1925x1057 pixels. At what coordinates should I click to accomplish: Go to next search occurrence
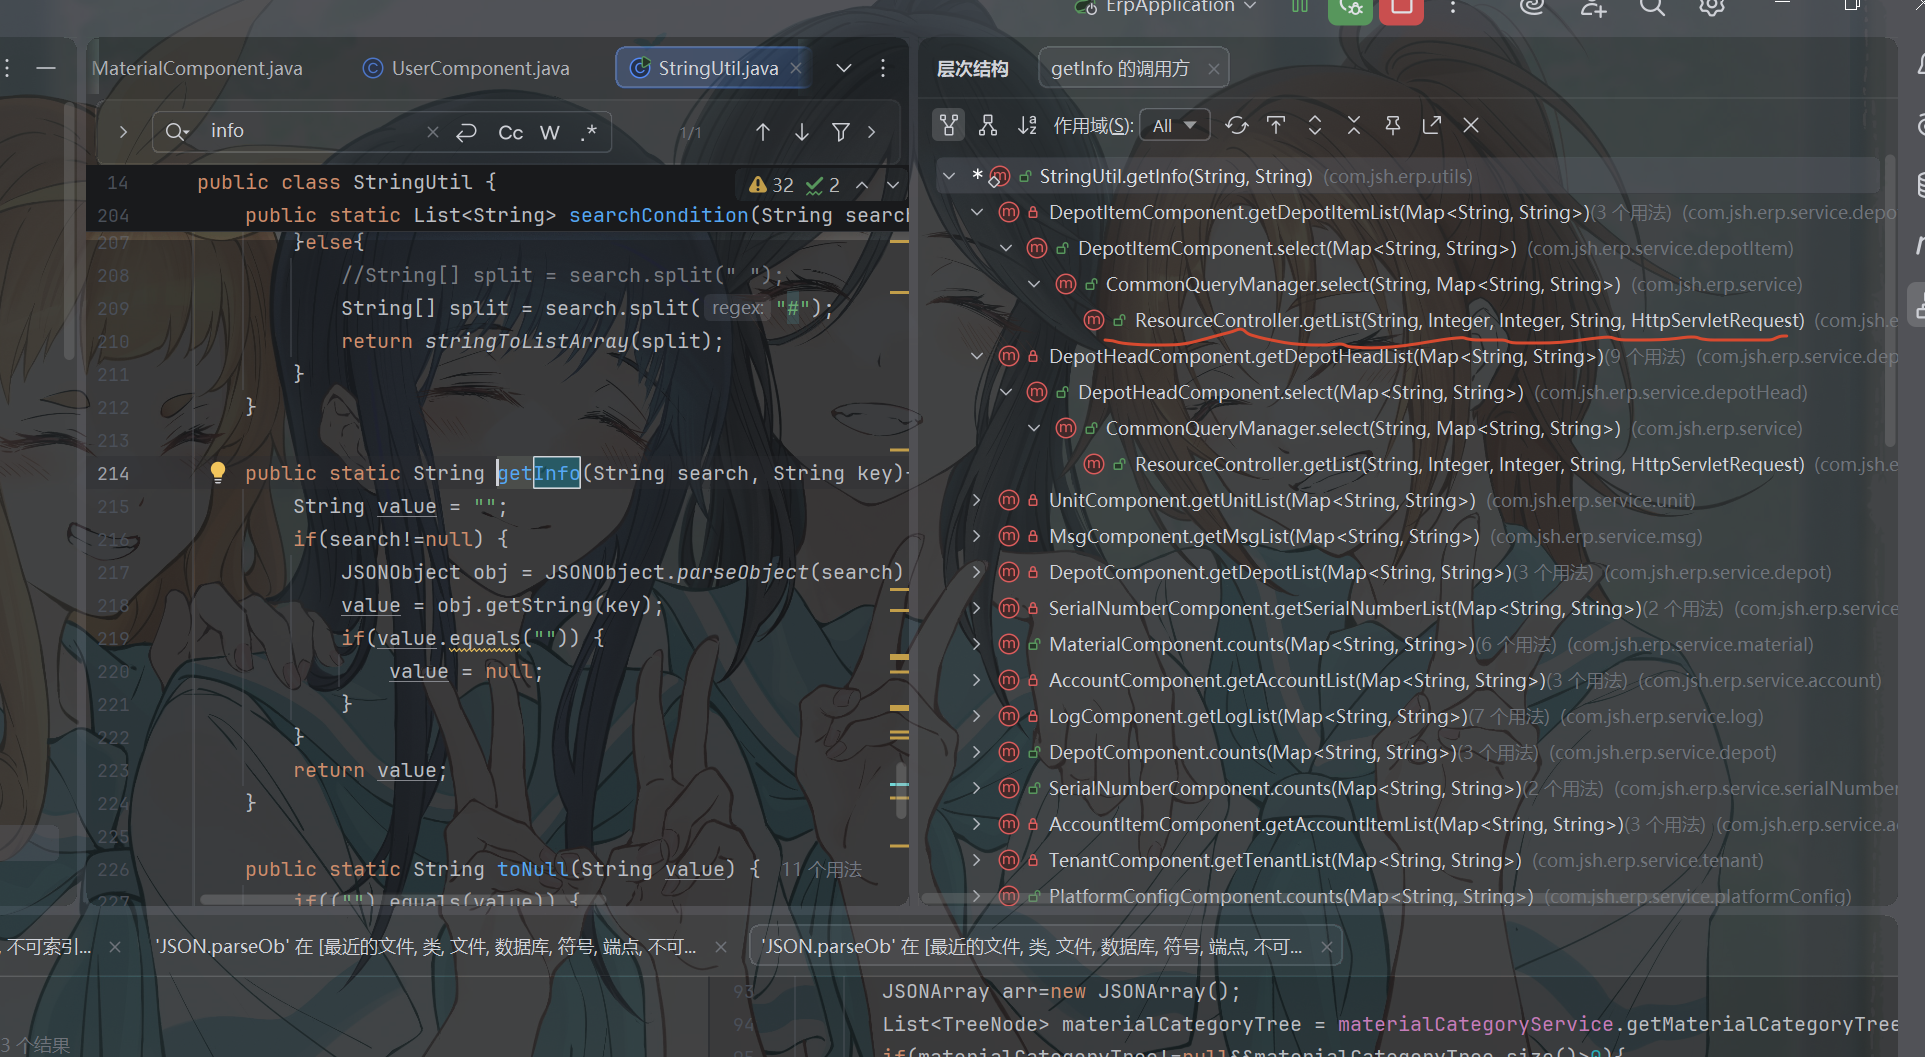[802, 132]
